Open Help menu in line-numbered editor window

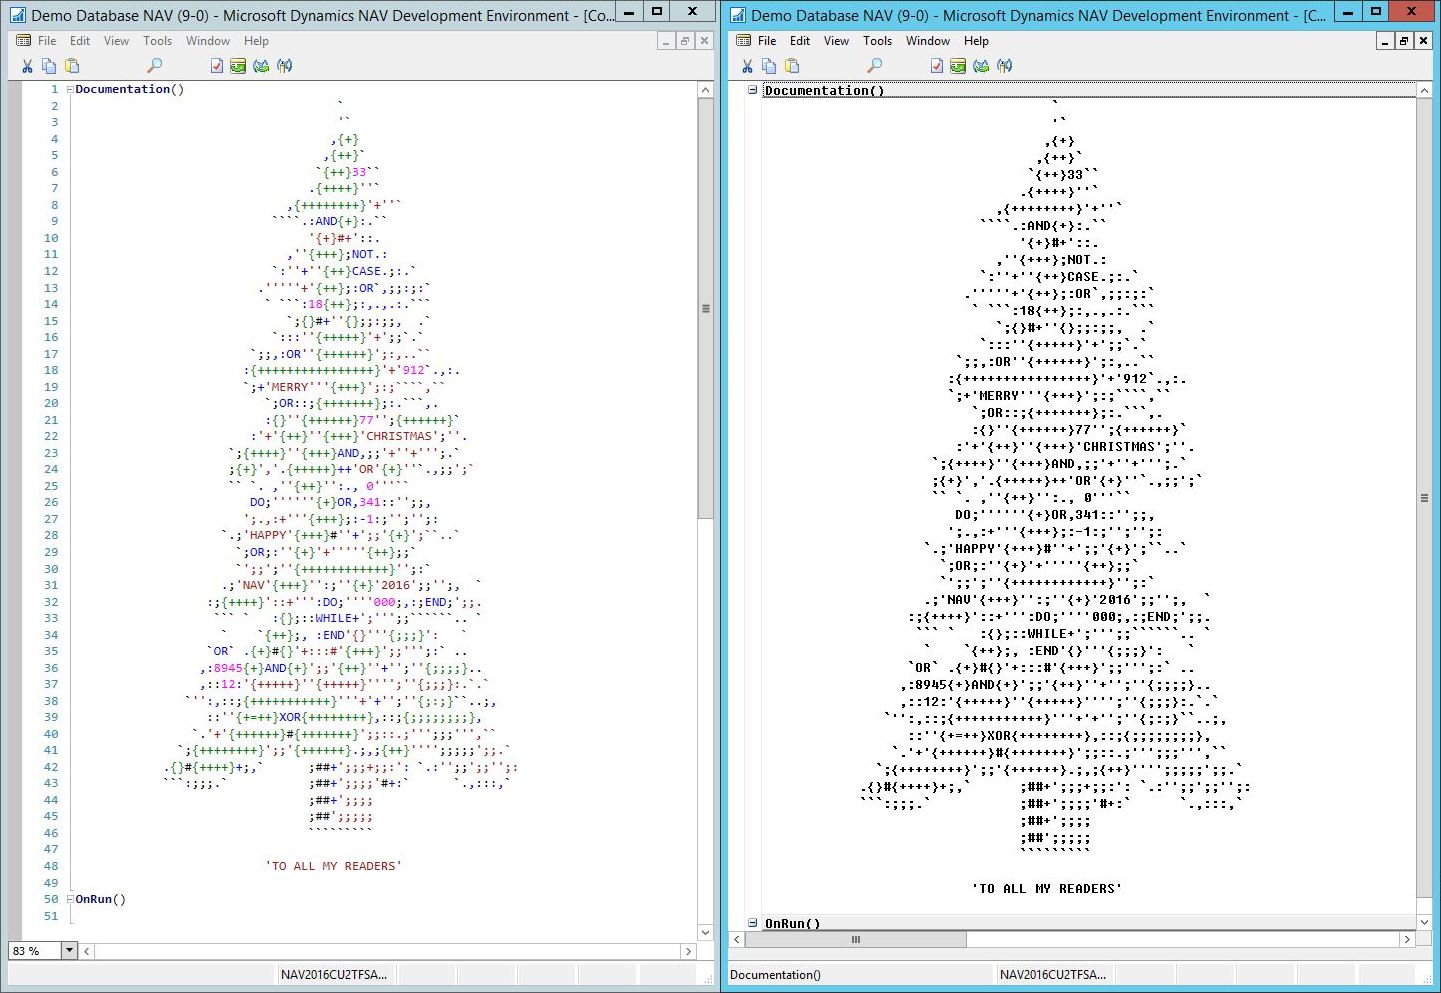(257, 41)
